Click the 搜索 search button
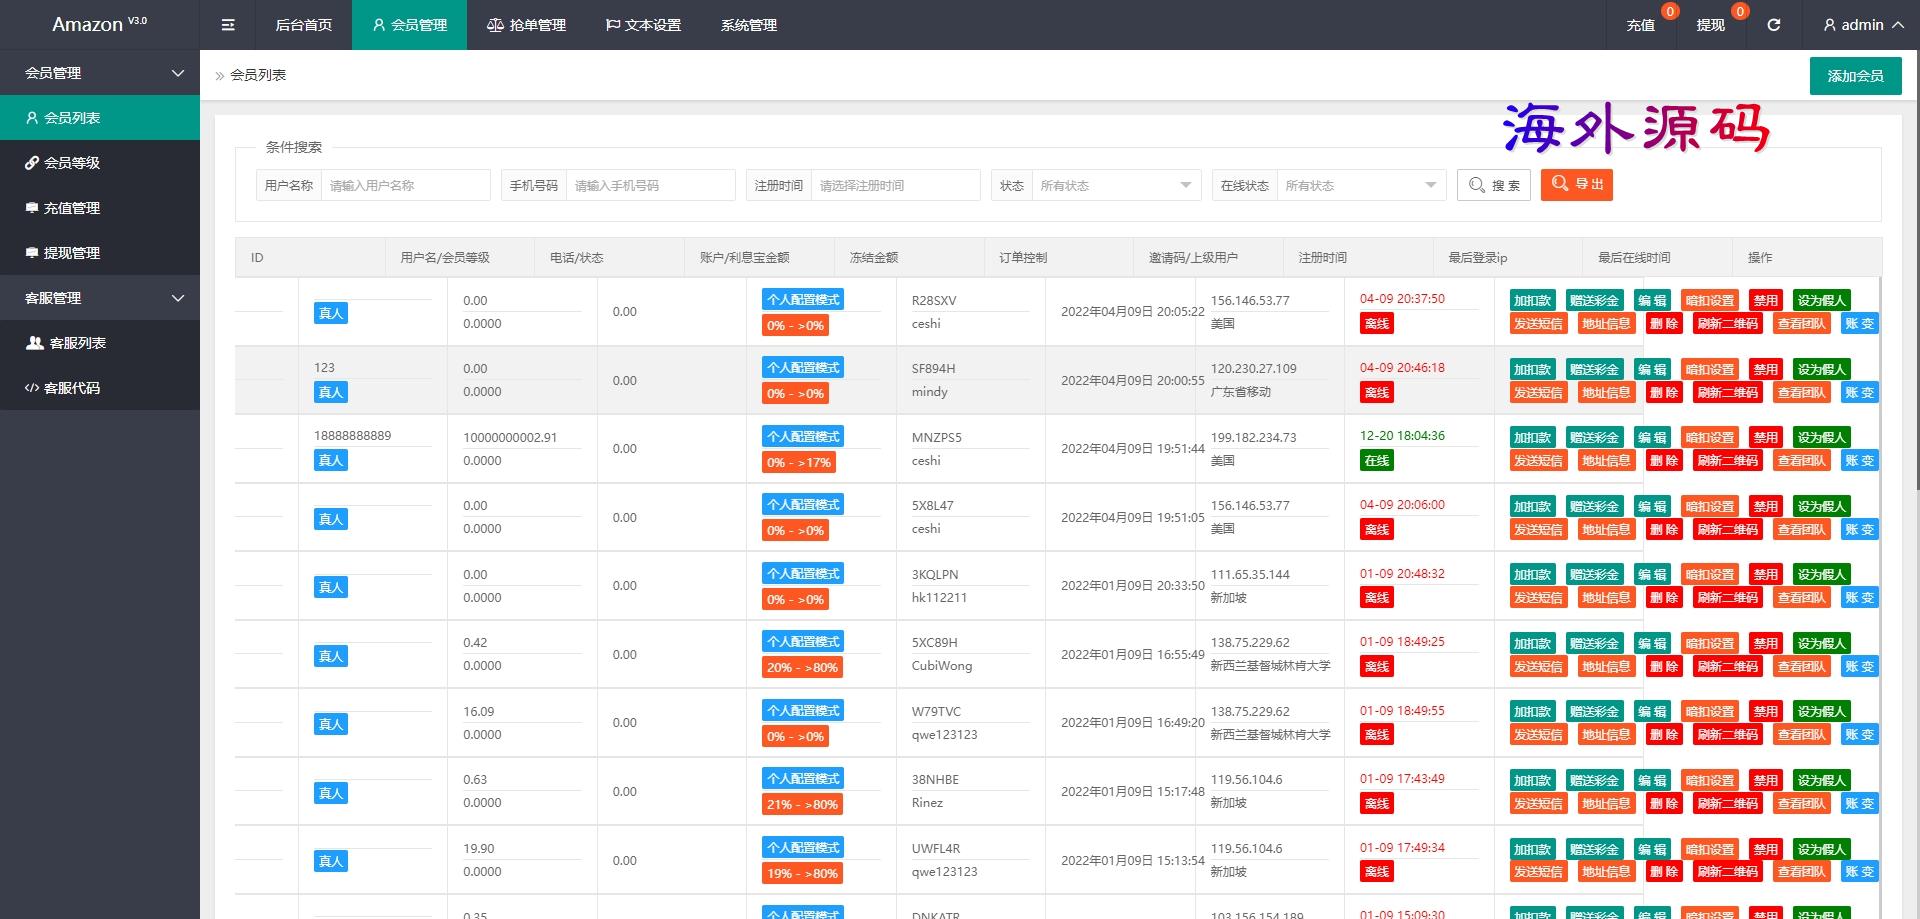This screenshot has width=1920, height=919. pyautogui.click(x=1494, y=185)
